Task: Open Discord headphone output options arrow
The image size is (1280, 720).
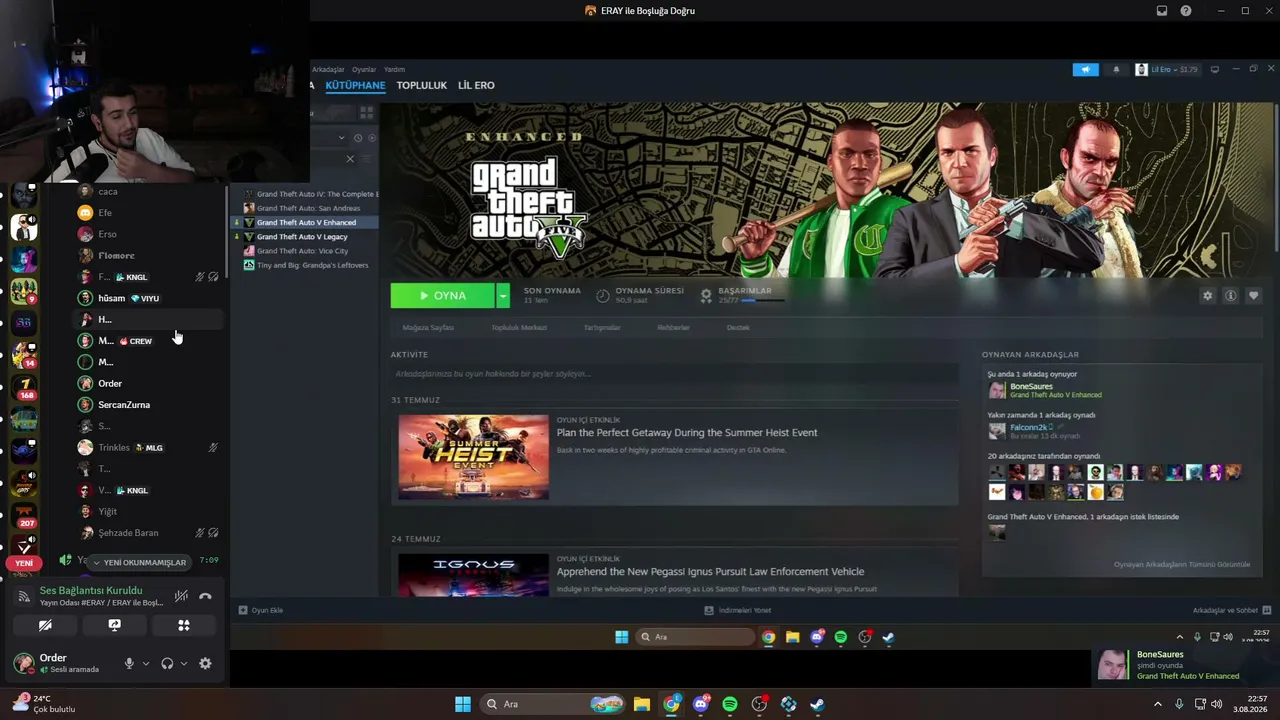Action: click(184, 663)
